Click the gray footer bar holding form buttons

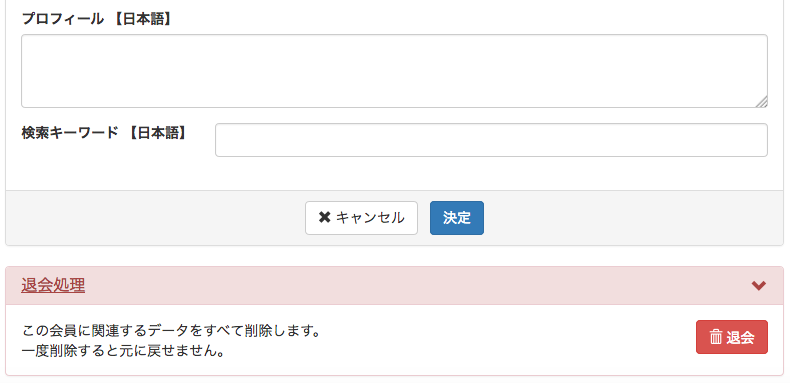click(x=394, y=218)
